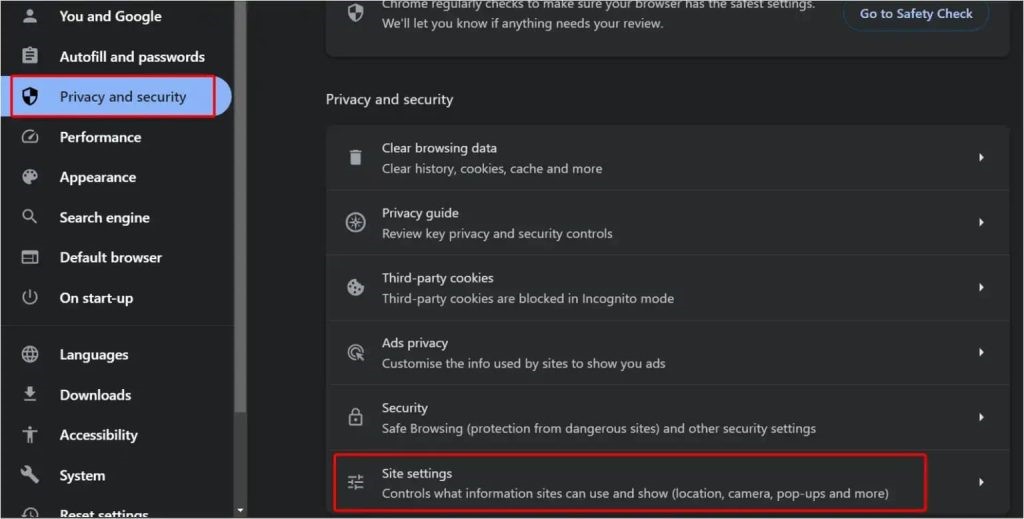Click the Privacy and security shield icon
The width and height of the screenshot is (1024, 519).
coord(30,97)
